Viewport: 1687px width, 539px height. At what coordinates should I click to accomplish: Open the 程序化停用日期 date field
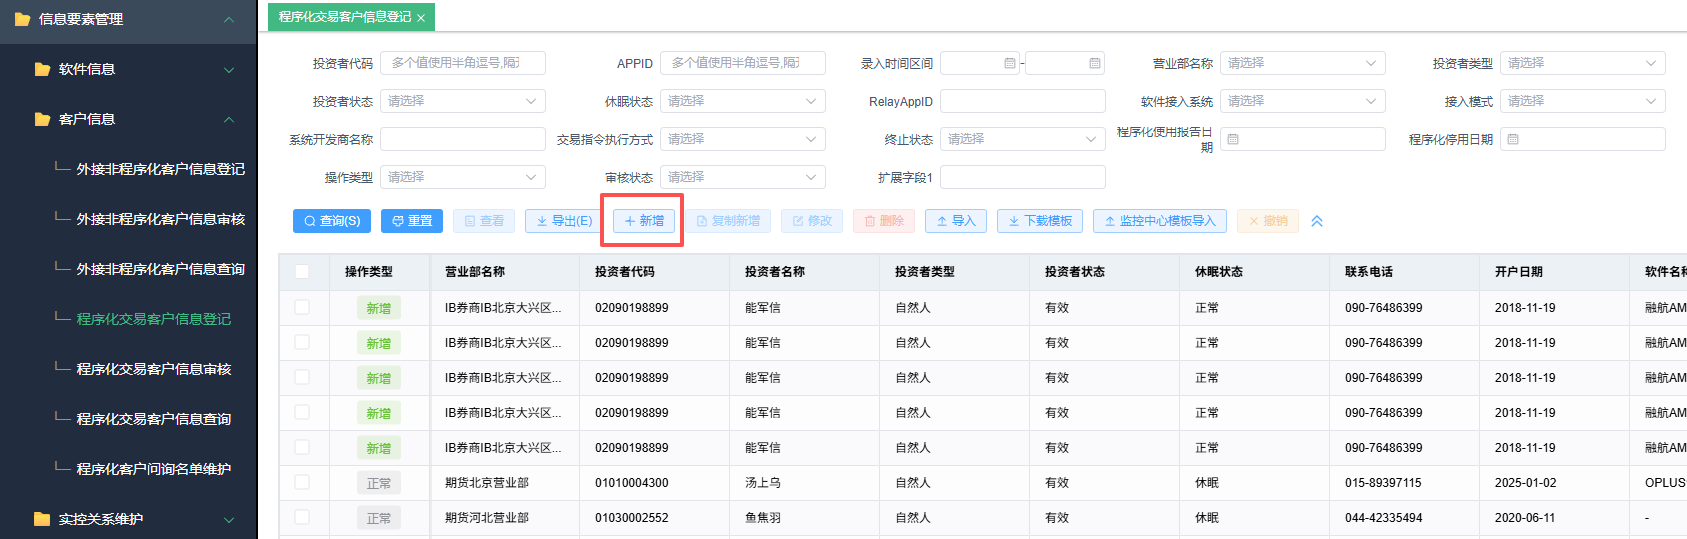point(1582,139)
